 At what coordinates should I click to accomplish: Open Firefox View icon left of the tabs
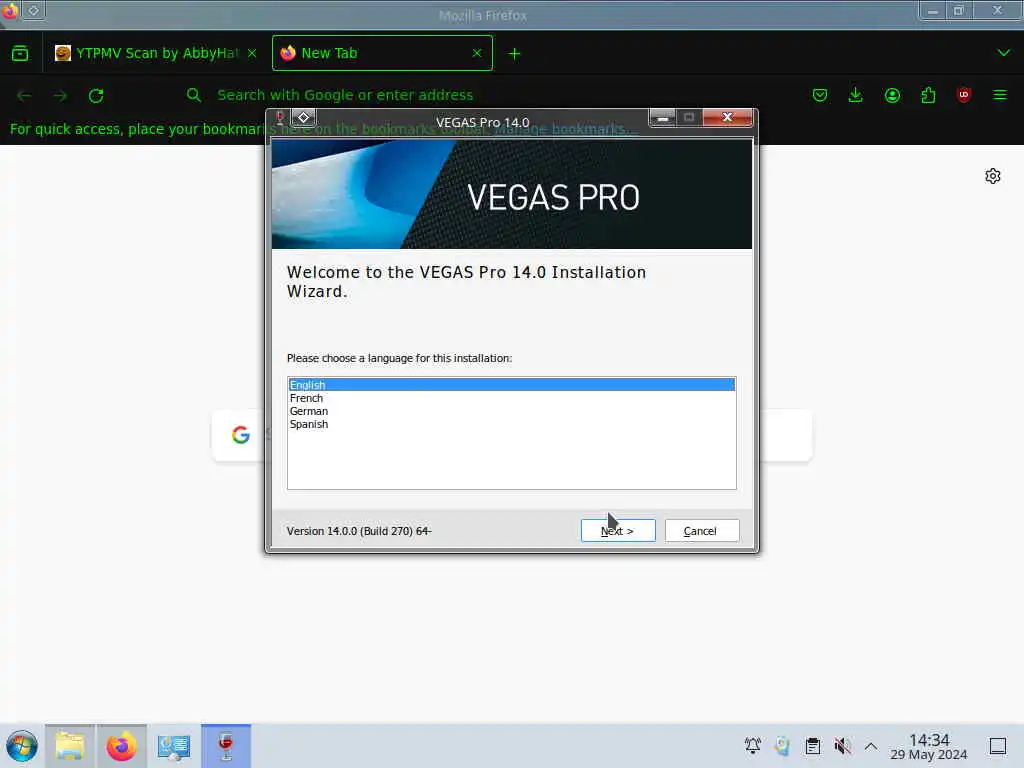(x=20, y=54)
